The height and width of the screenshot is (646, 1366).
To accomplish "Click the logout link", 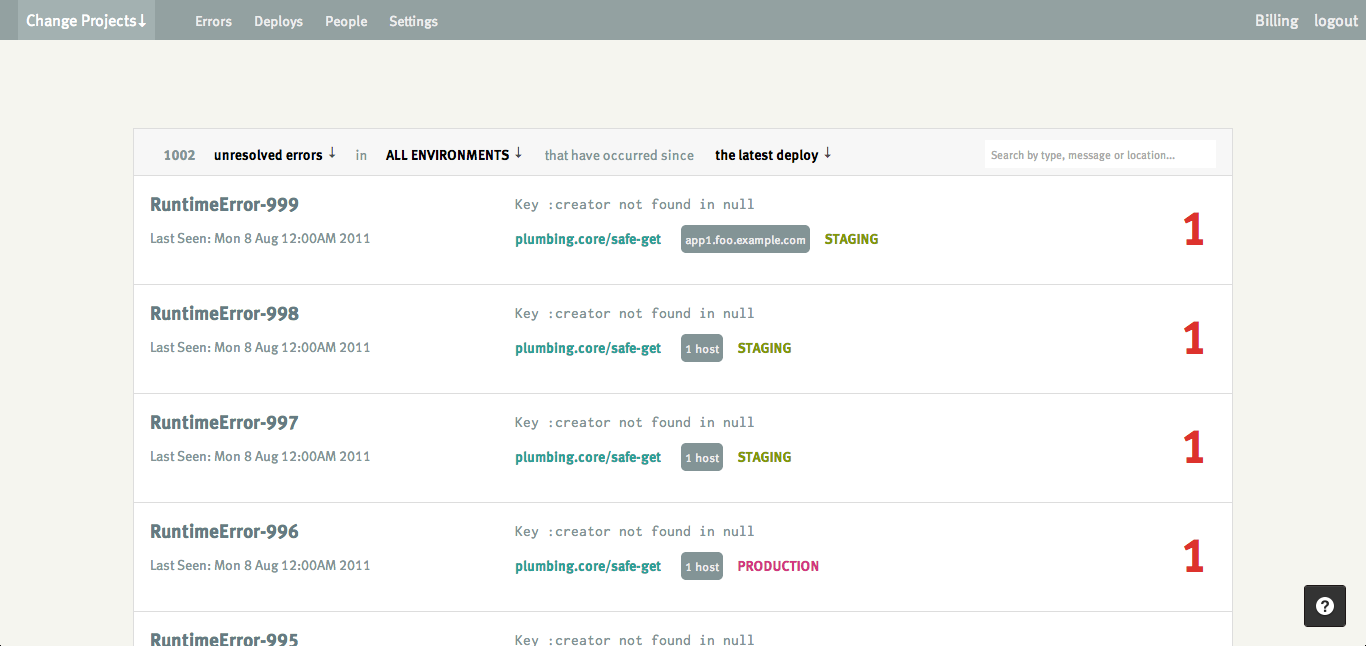I will pyautogui.click(x=1335, y=21).
